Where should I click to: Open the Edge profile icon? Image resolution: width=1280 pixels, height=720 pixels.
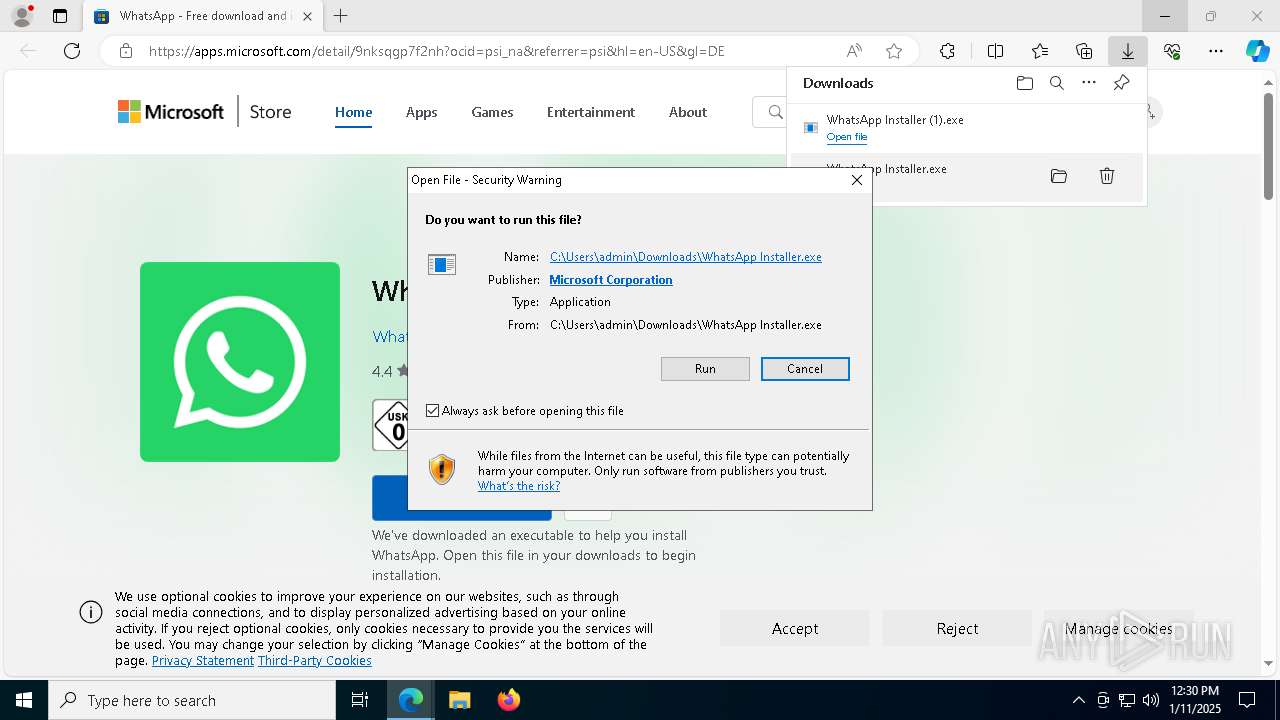click(22, 16)
